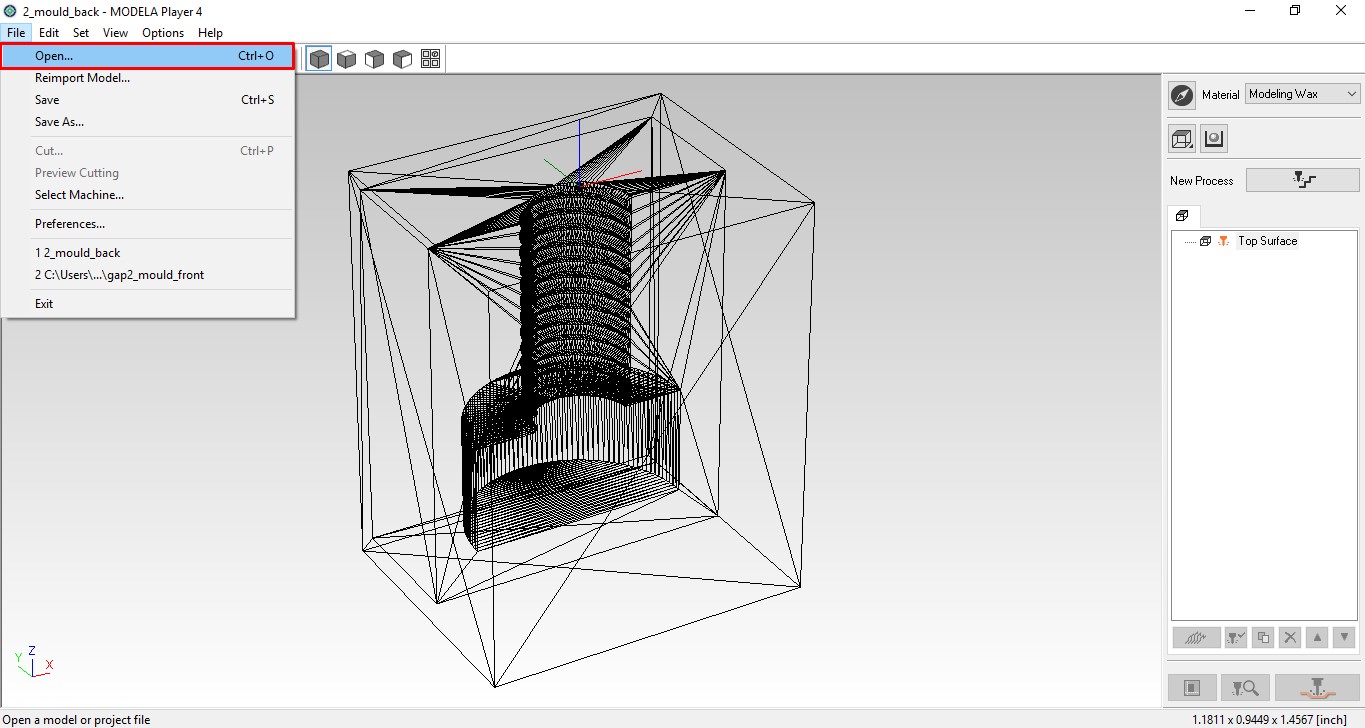Select the Top Surface tree item
This screenshot has height=728, width=1365.
(1267, 241)
